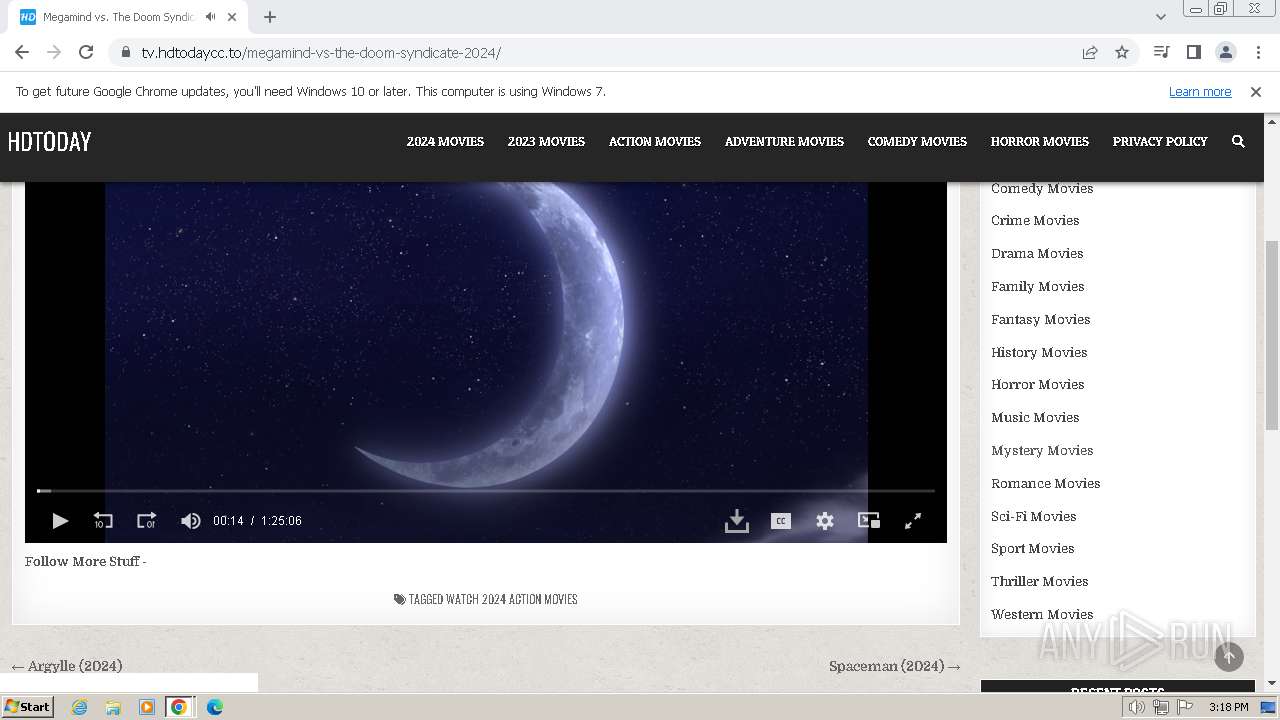
Task: Open Windows Media Player taskbar icon
Action: (146, 707)
